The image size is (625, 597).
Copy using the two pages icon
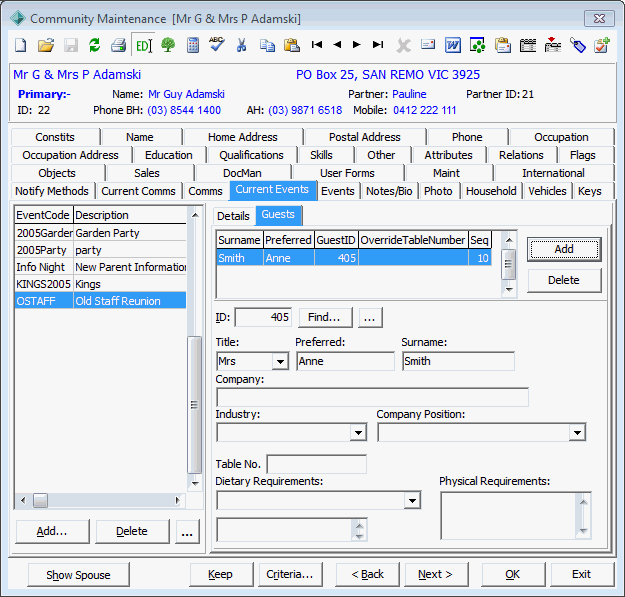point(267,45)
